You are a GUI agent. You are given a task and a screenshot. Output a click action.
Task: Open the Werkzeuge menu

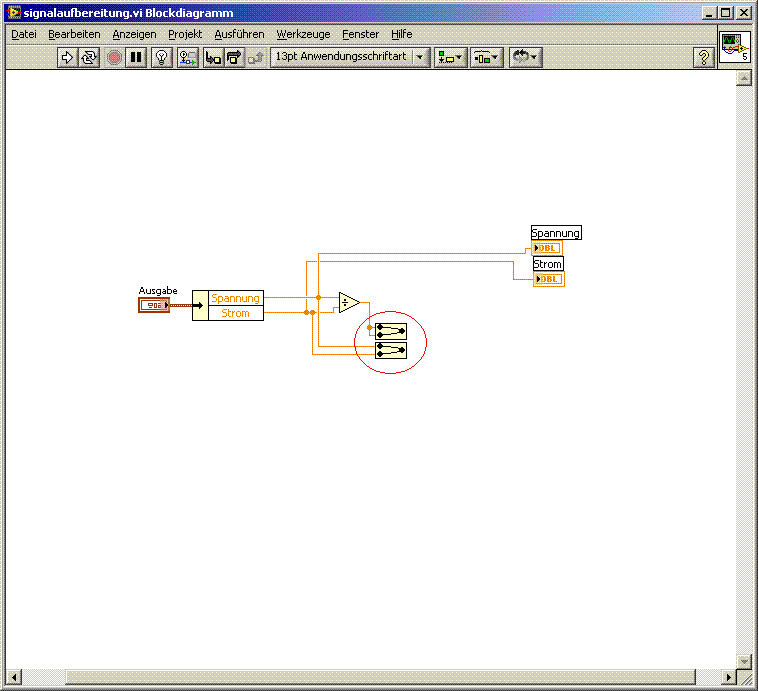(x=303, y=34)
